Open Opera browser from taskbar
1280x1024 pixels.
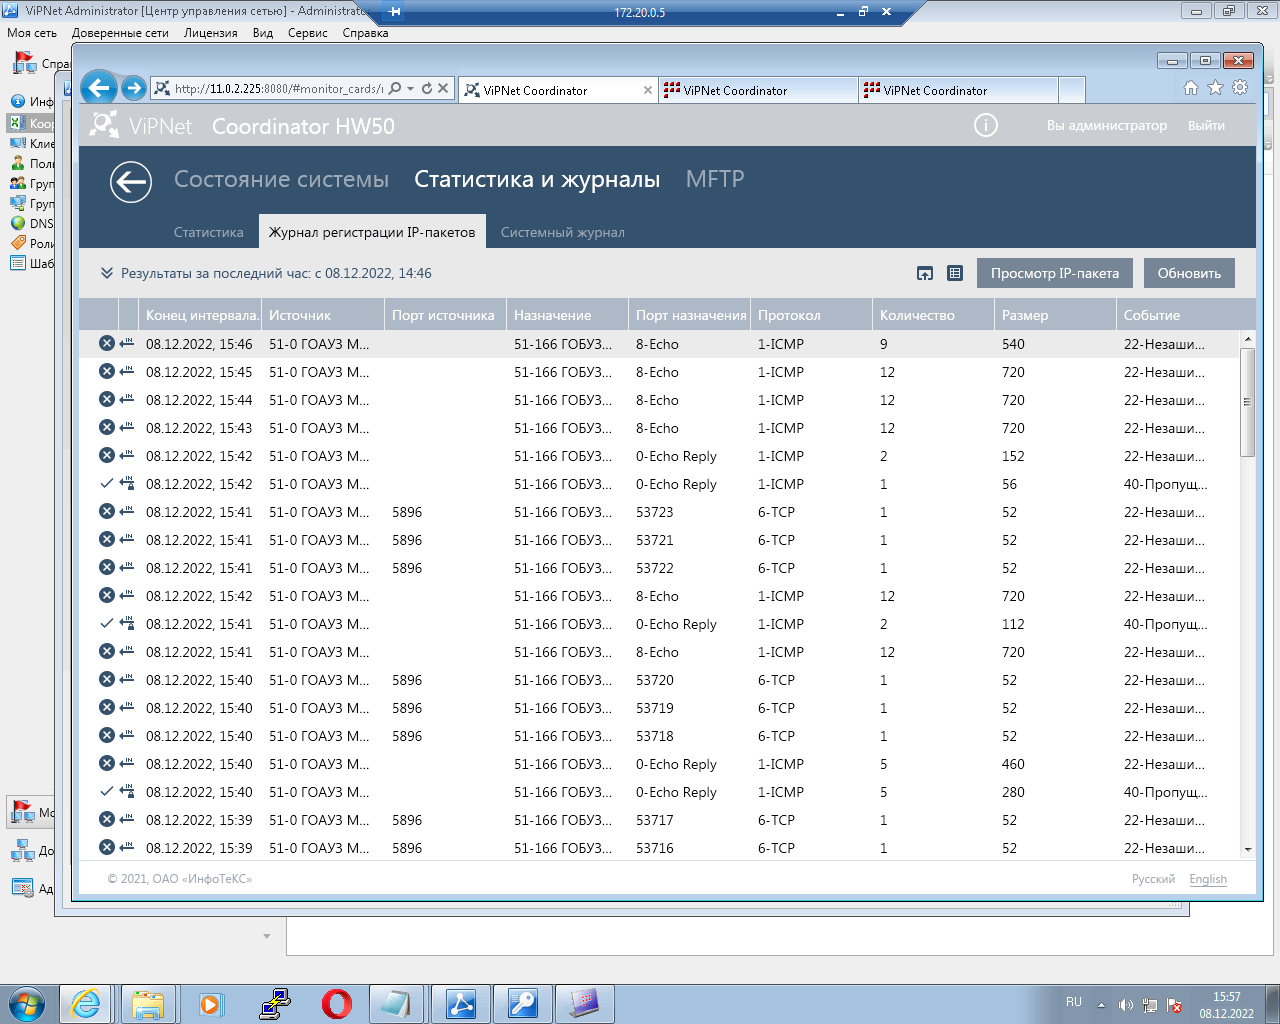tap(337, 1004)
